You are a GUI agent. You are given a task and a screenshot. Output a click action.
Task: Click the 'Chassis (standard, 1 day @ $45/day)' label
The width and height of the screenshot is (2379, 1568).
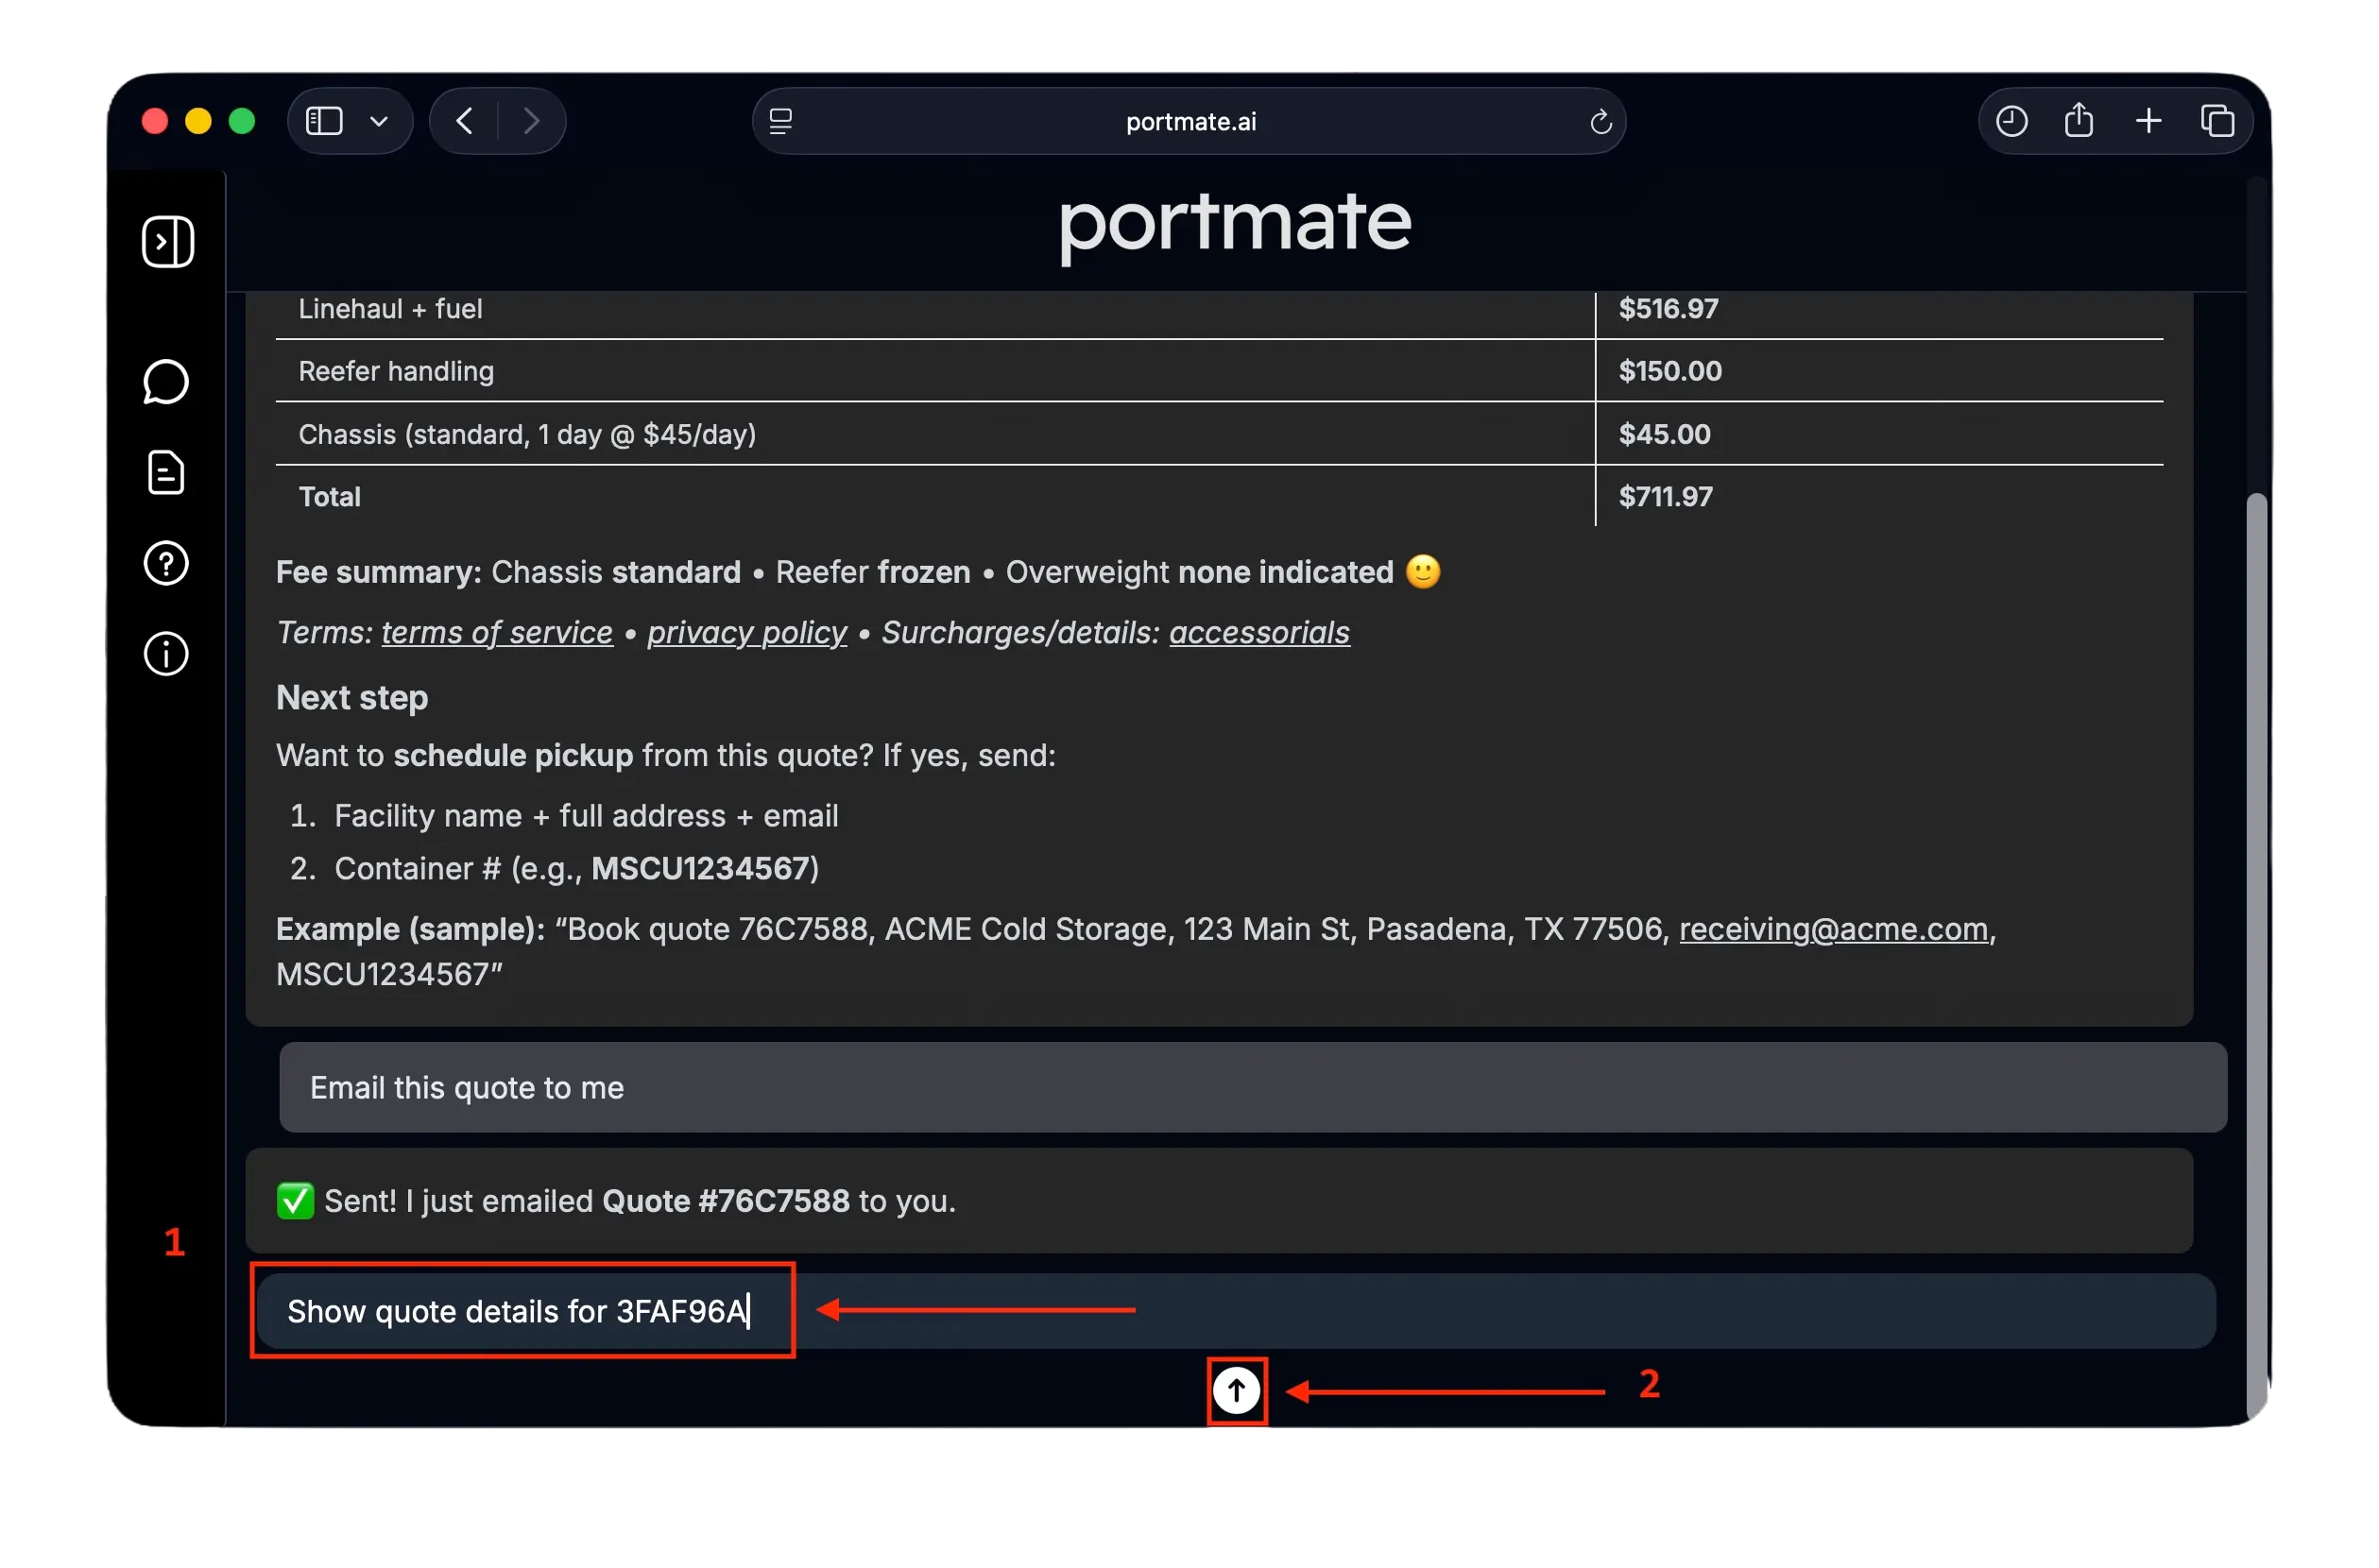point(527,434)
